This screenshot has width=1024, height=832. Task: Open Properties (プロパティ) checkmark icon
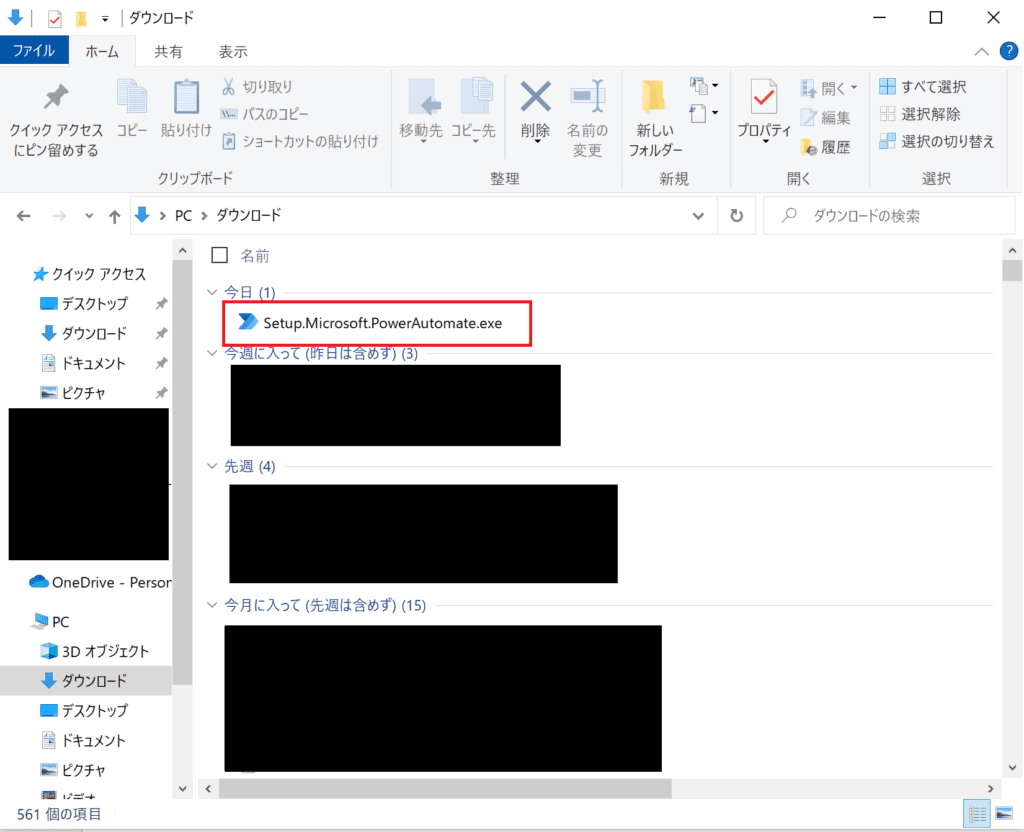coord(764,98)
